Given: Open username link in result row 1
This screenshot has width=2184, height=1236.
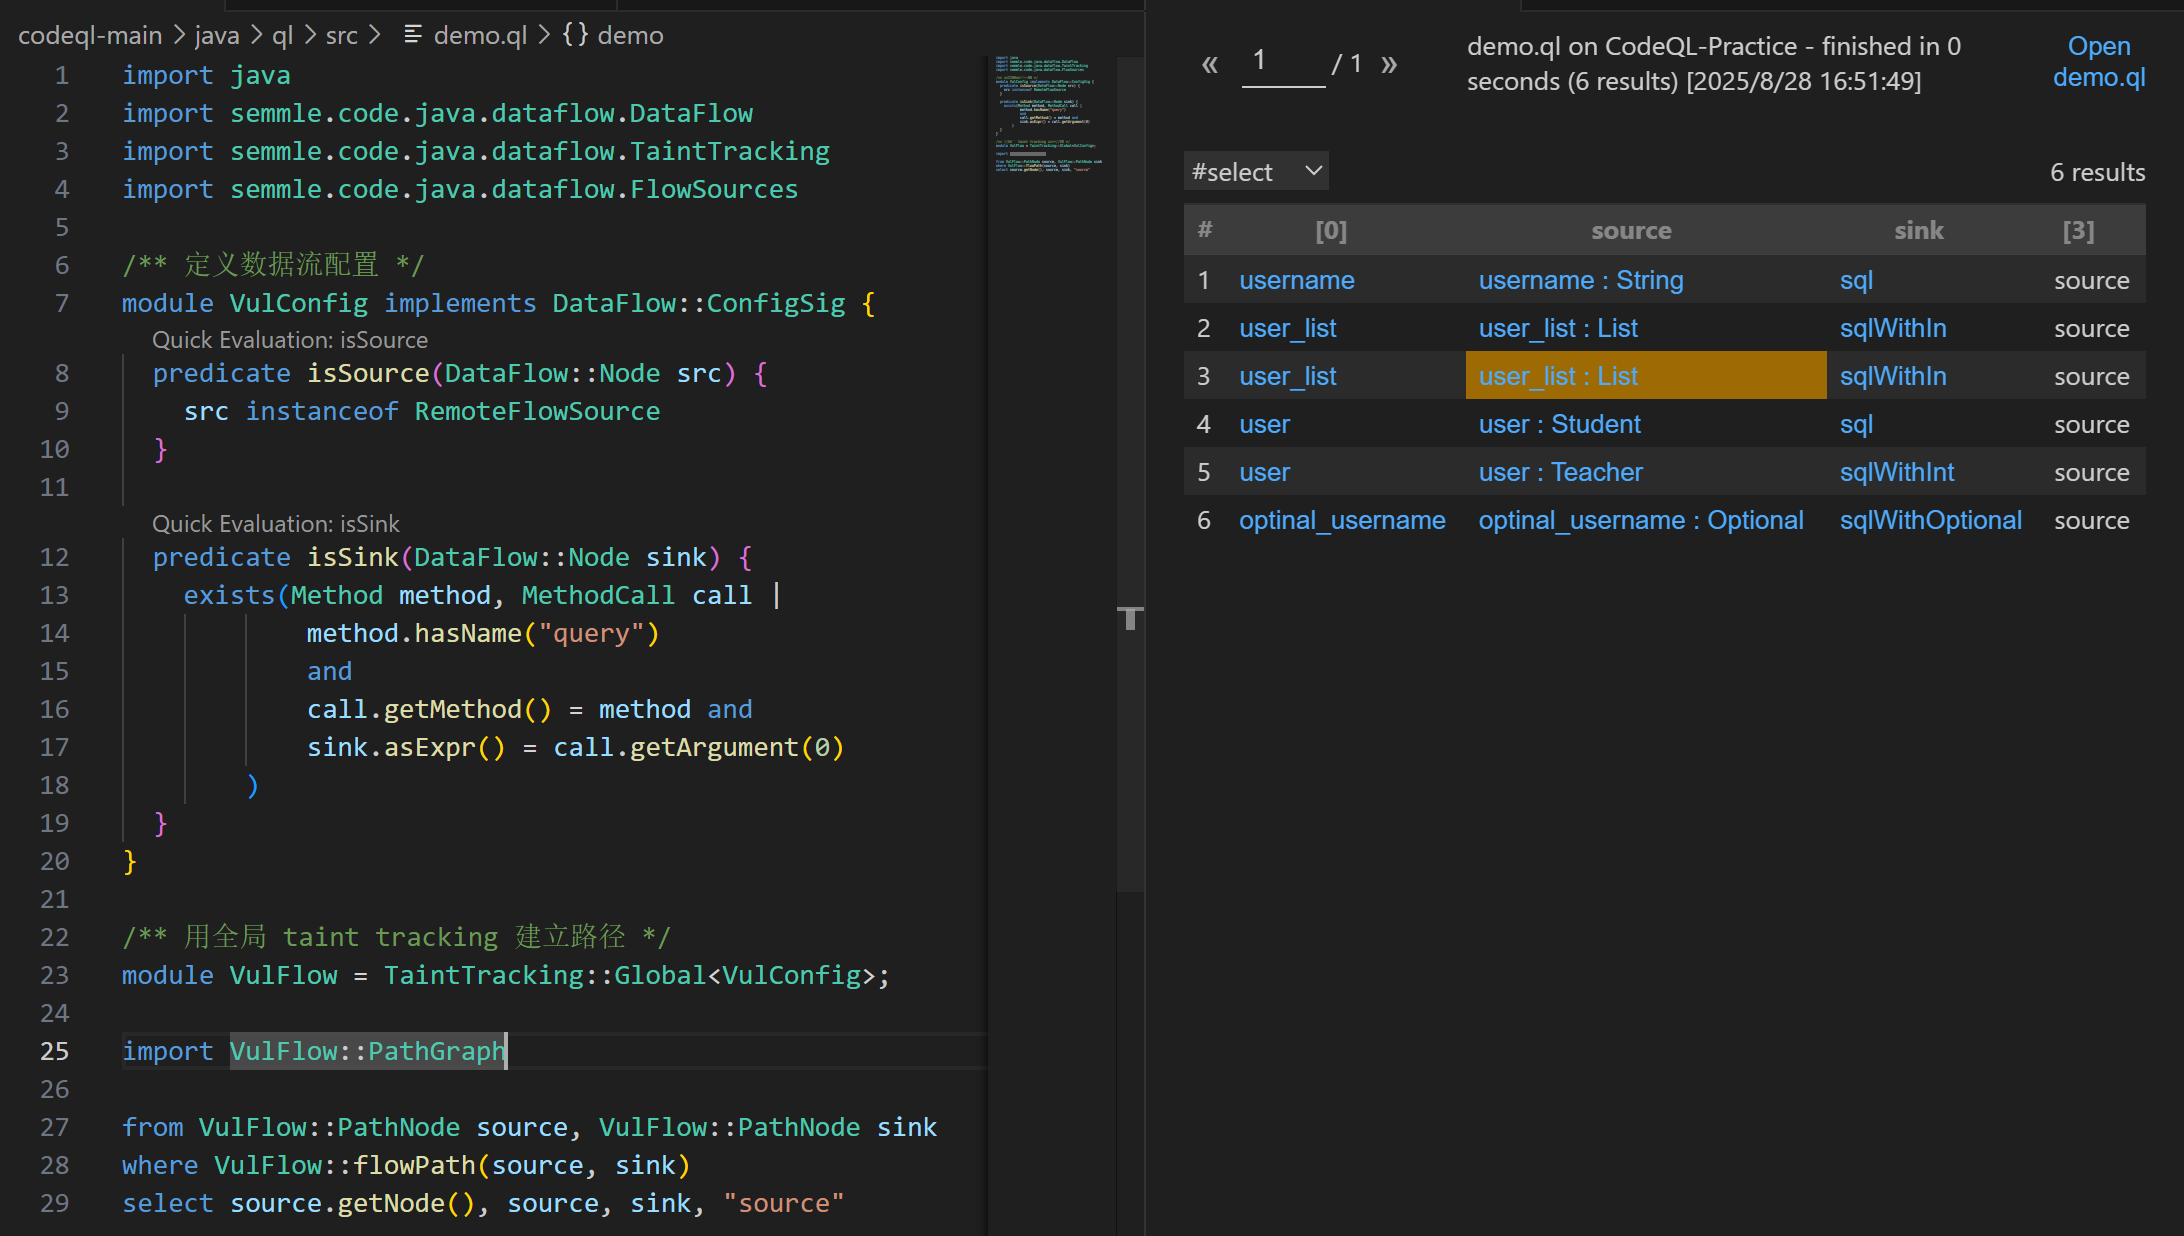Looking at the screenshot, I should [1297, 280].
